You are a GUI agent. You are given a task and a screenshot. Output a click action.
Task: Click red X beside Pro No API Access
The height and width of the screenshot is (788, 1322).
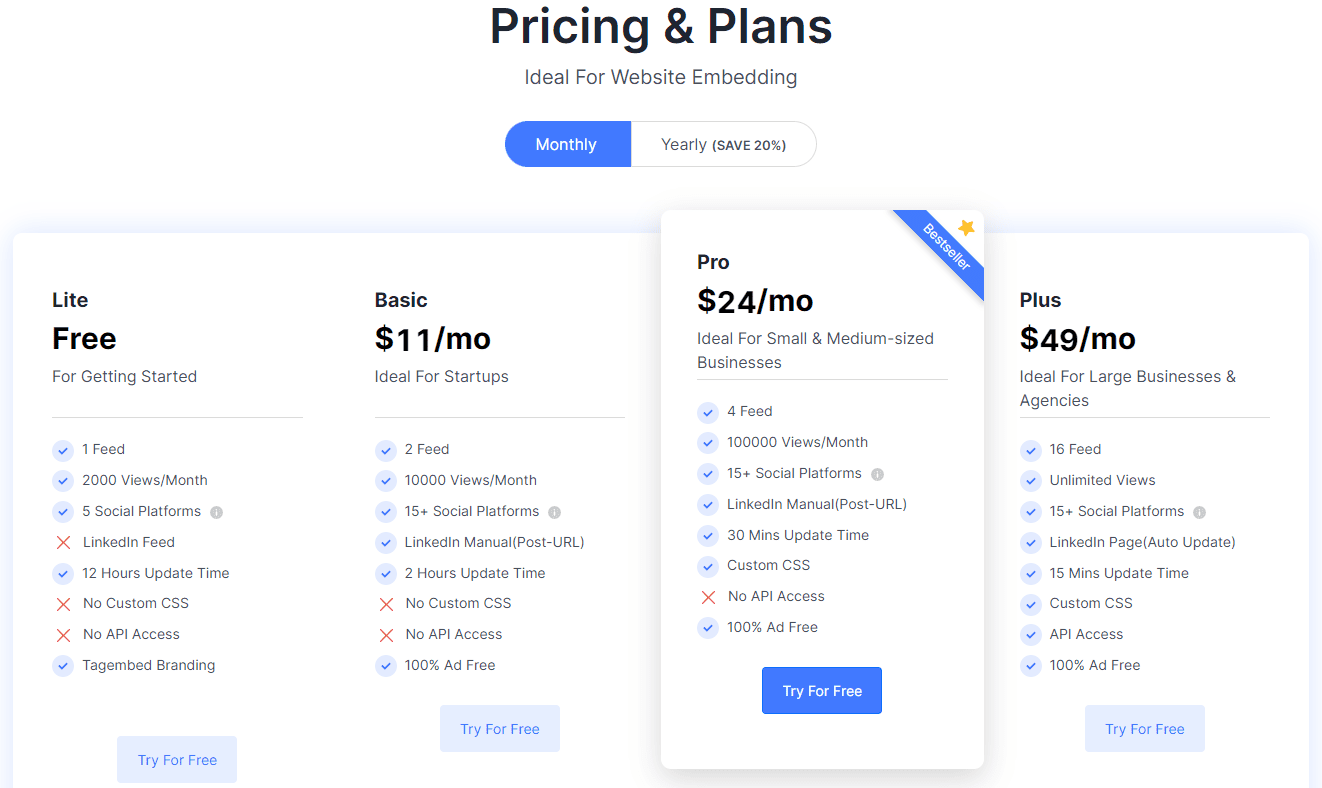click(708, 597)
